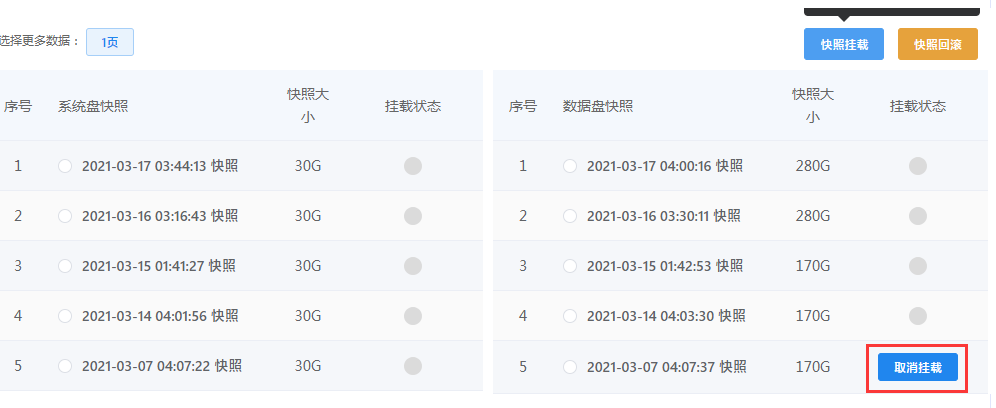
Task: Click mount status dot for data snapshot 1
Action: tap(918, 167)
